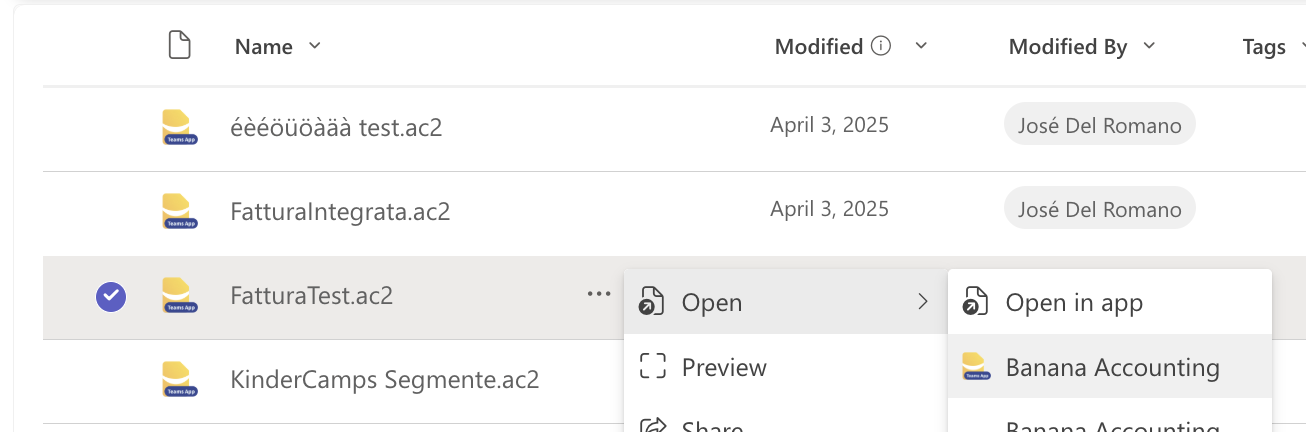Click the Tags column header
This screenshot has width=1306, height=432.
point(1264,47)
